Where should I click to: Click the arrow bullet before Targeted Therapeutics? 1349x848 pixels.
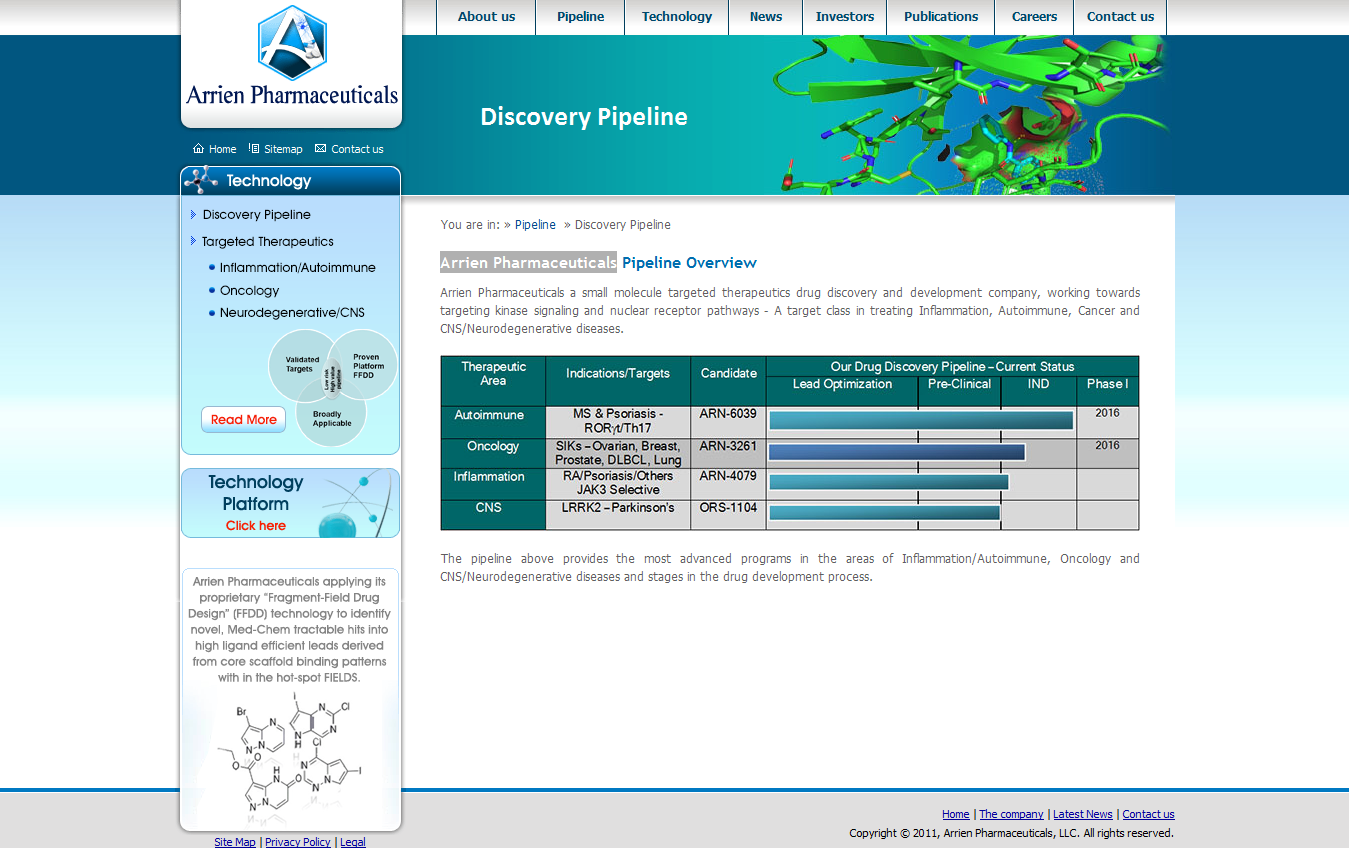pyautogui.click(x=193, y=240)
